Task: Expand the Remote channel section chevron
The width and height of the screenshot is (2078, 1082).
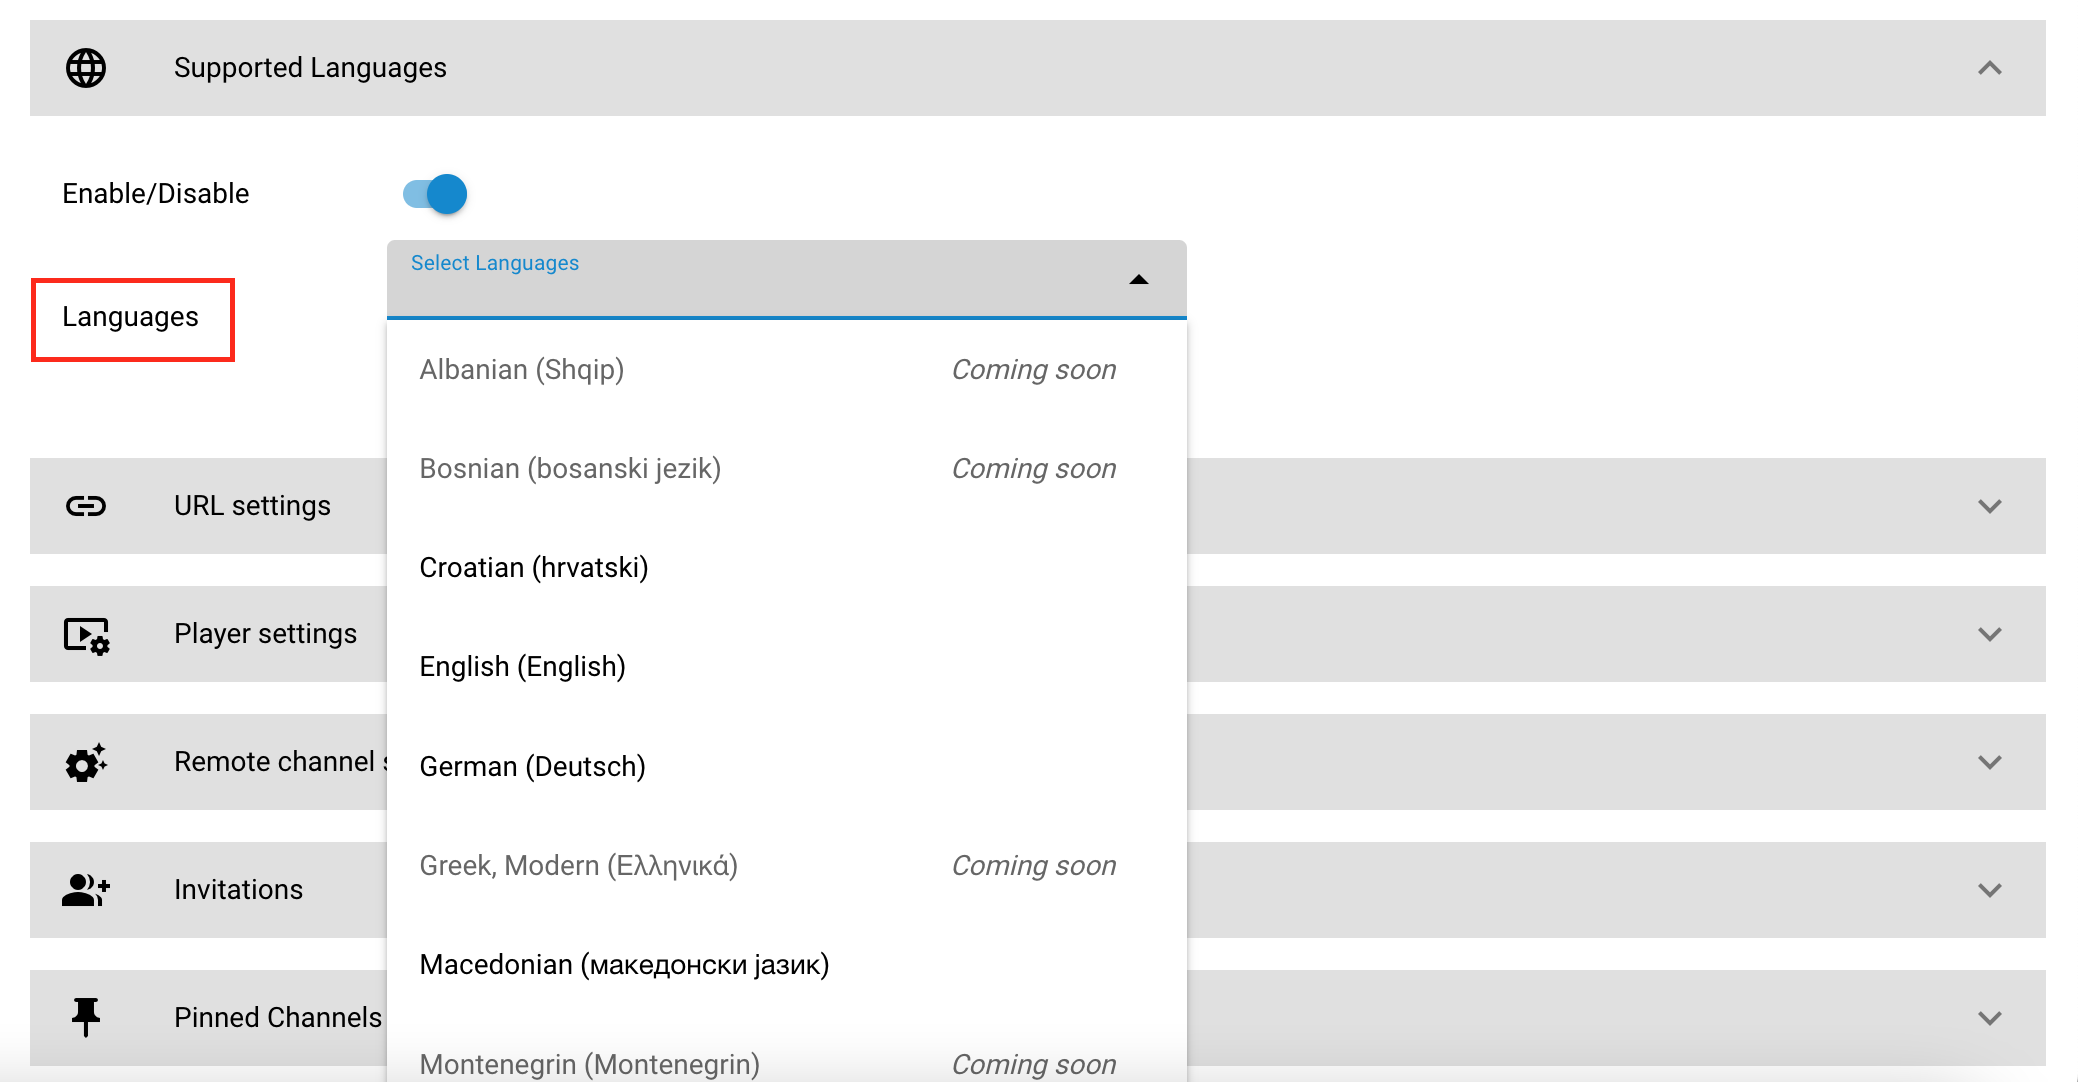Action: click(x=1989, y=762)
